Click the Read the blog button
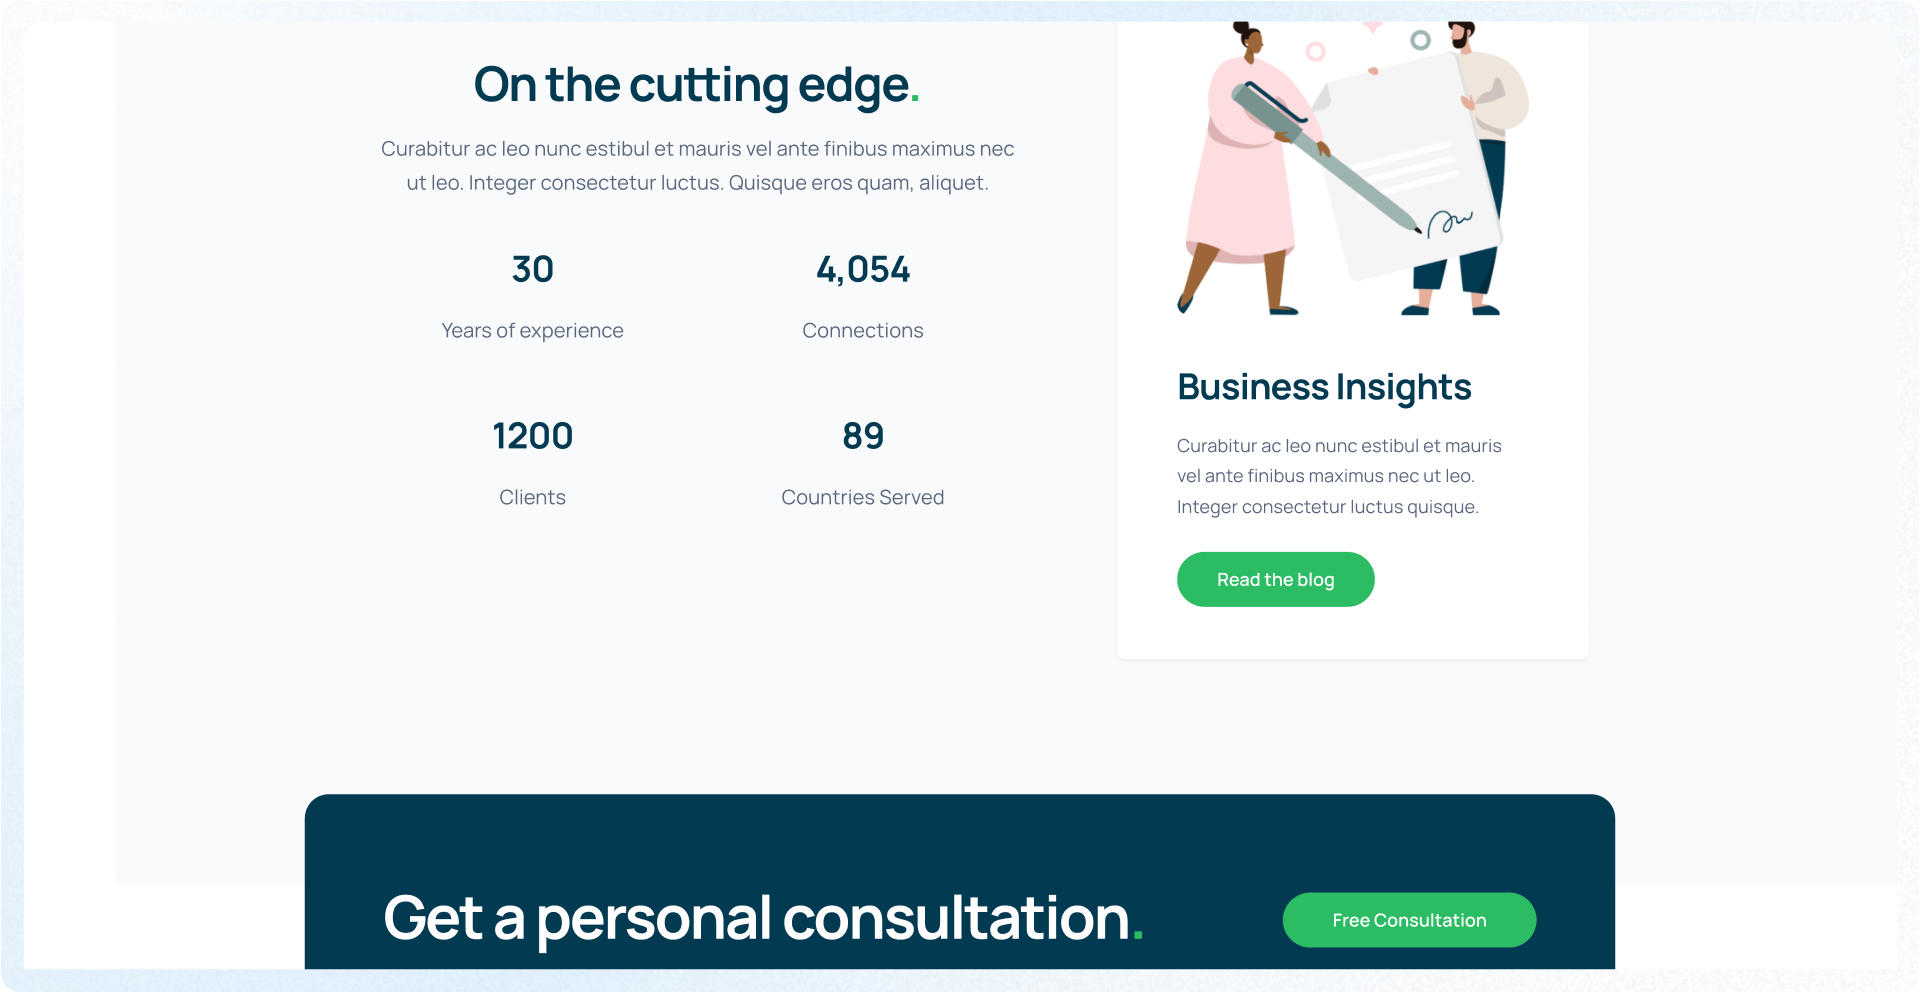The height and width of the screenshot is (993, 1920). (x=1275, y=580)
